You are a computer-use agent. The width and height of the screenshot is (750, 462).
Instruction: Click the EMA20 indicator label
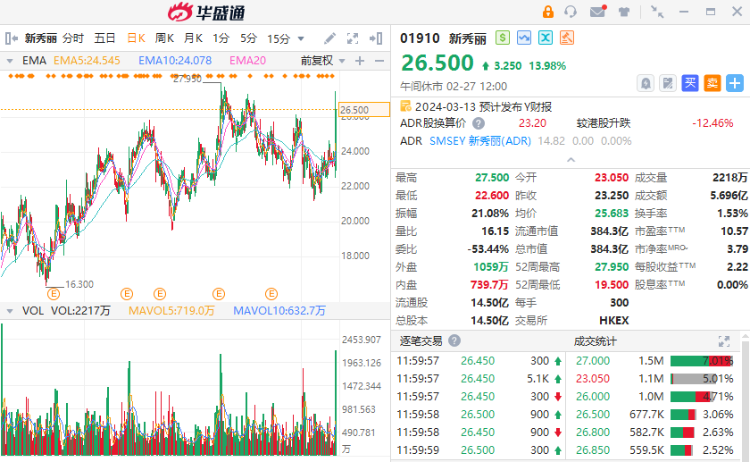[247, 61]
